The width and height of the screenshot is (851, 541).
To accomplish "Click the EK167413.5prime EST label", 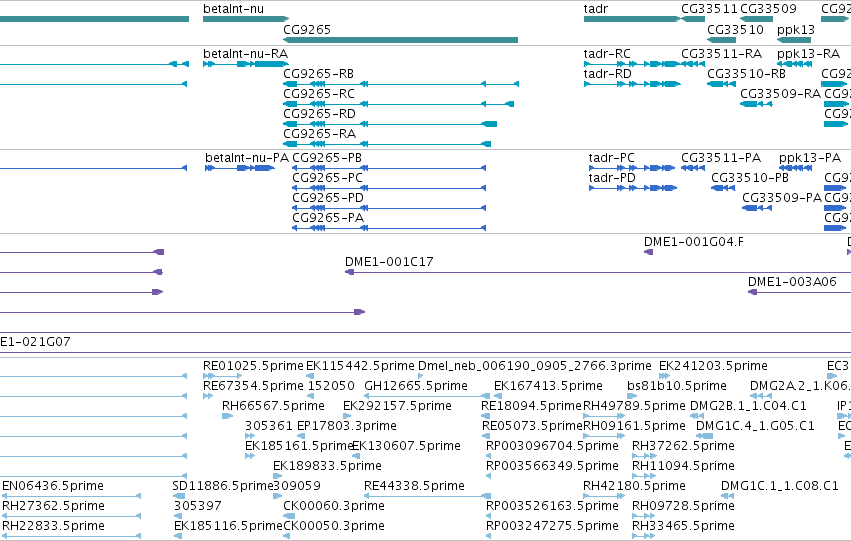I will point(548,386).
